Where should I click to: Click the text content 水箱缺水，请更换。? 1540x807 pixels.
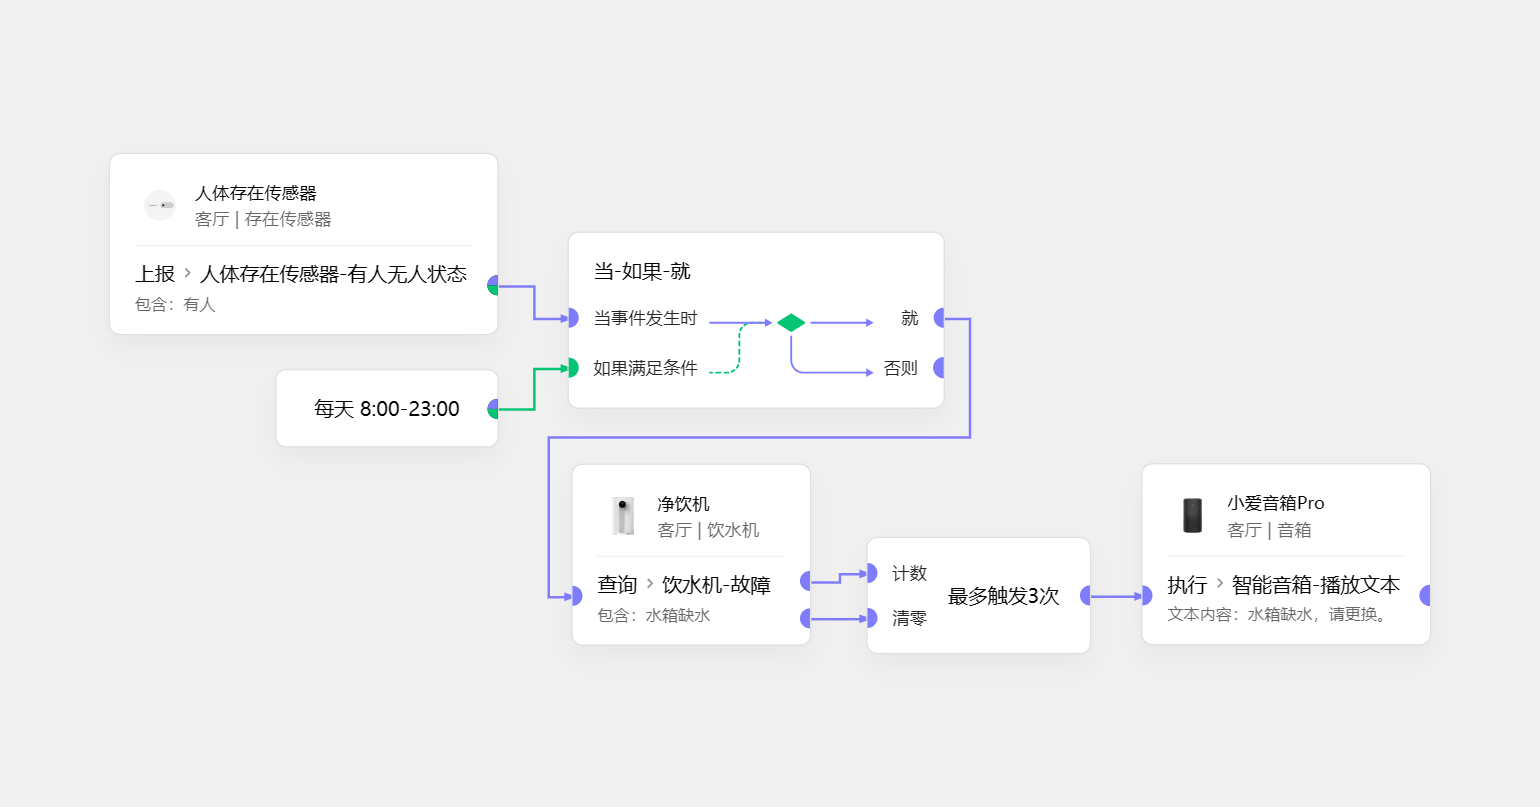tap(1318, 614)
